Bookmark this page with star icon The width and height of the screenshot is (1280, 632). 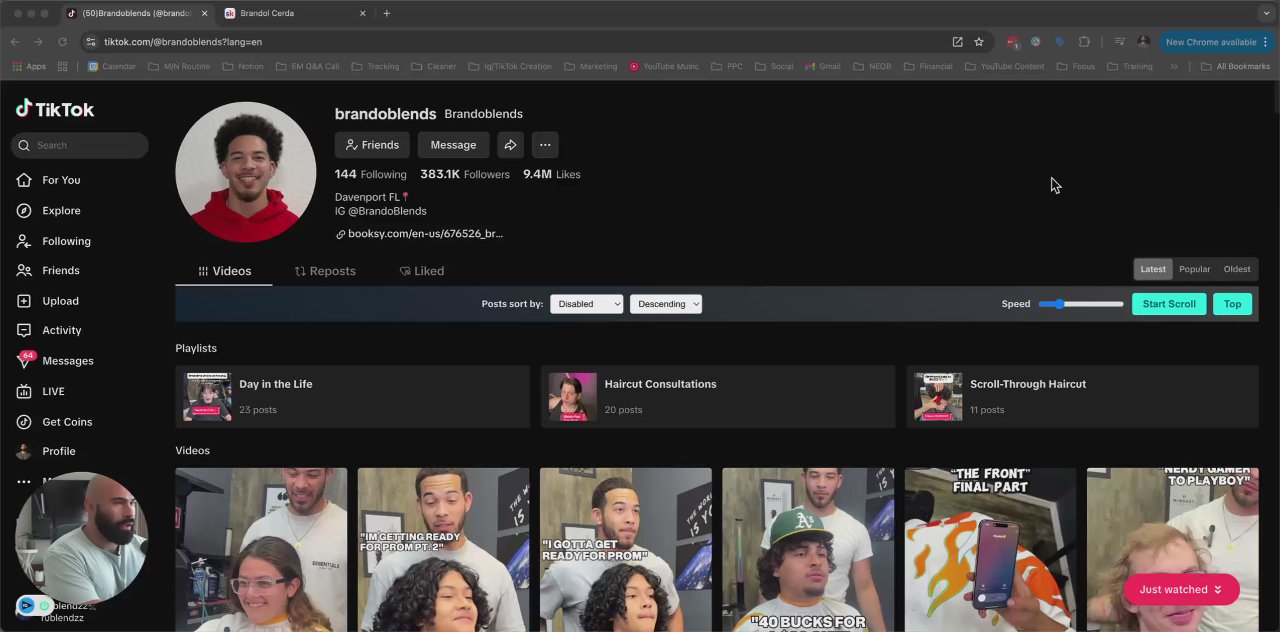979,42
